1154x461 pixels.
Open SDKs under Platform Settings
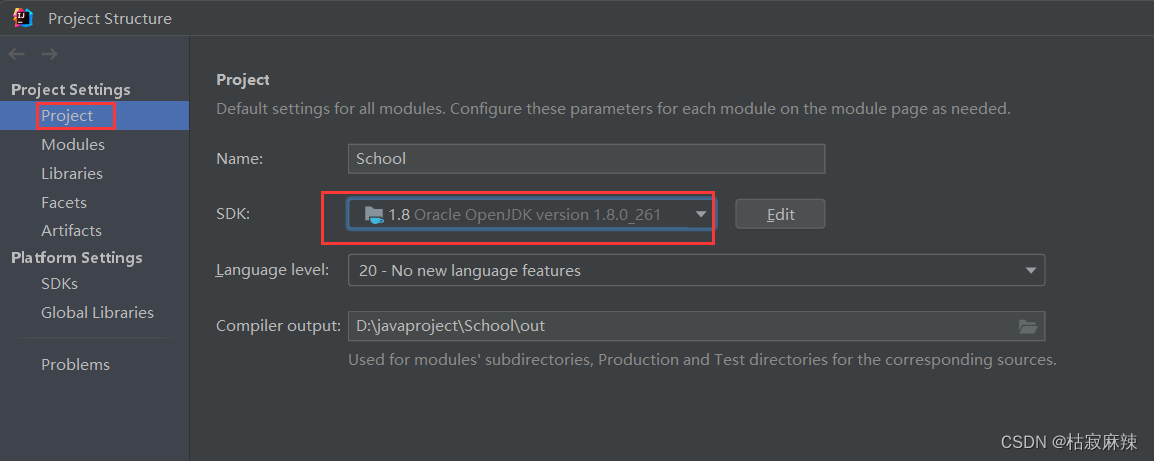pyautogui.click(x=60, y=284)
